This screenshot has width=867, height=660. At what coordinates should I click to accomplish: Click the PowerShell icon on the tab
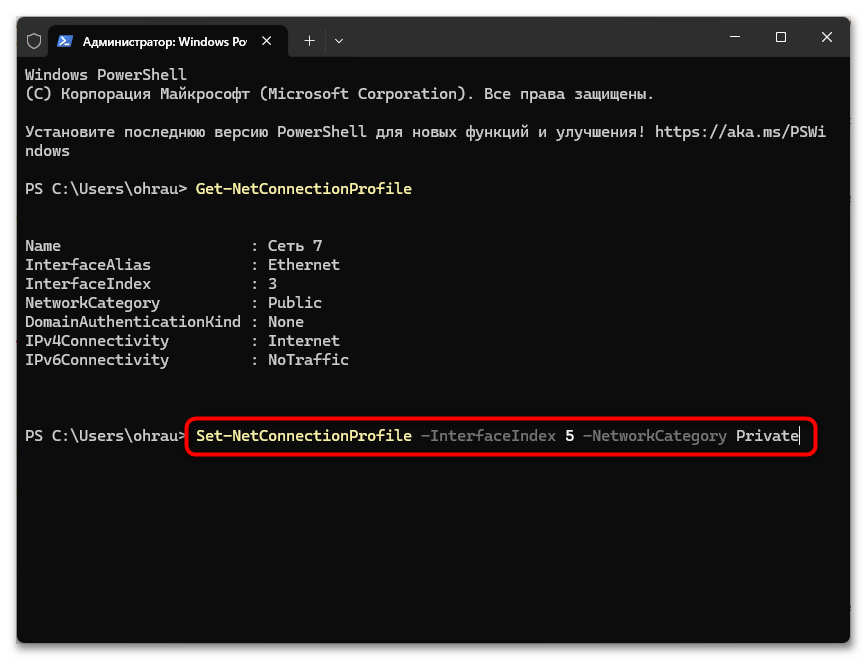pyautogui.click(x=65, y=41)
